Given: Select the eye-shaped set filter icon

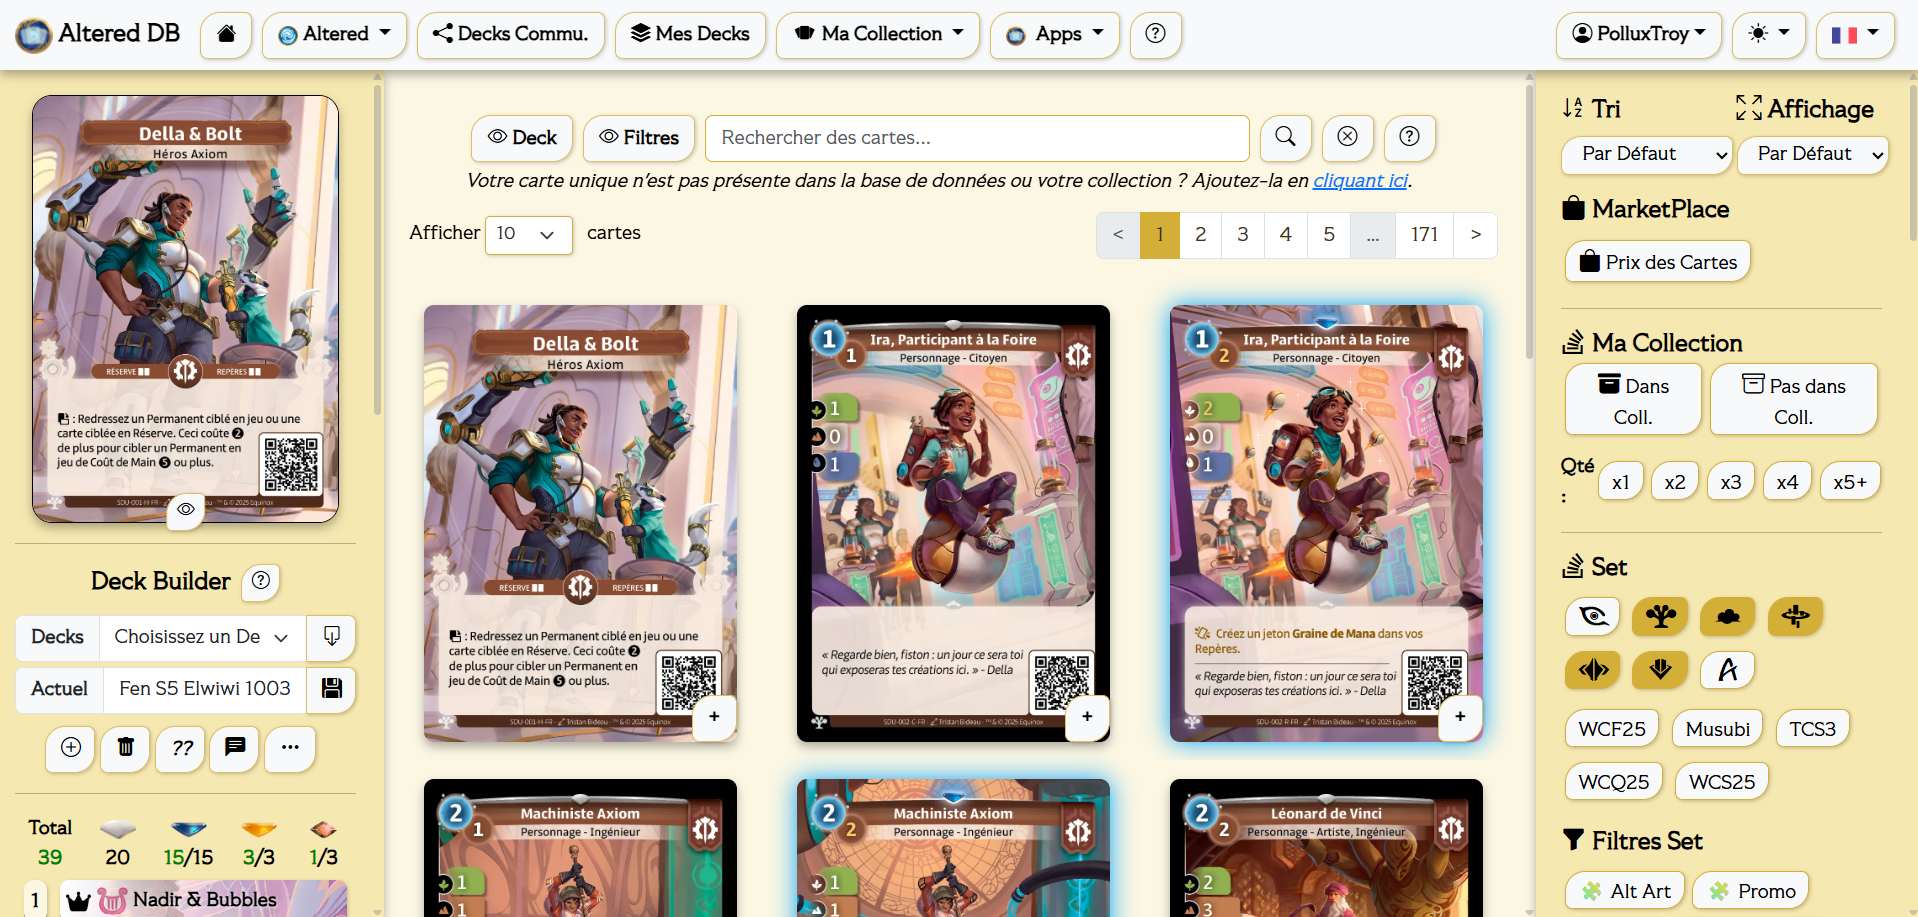Looking at the screenshot, I should pos(1593,616).
